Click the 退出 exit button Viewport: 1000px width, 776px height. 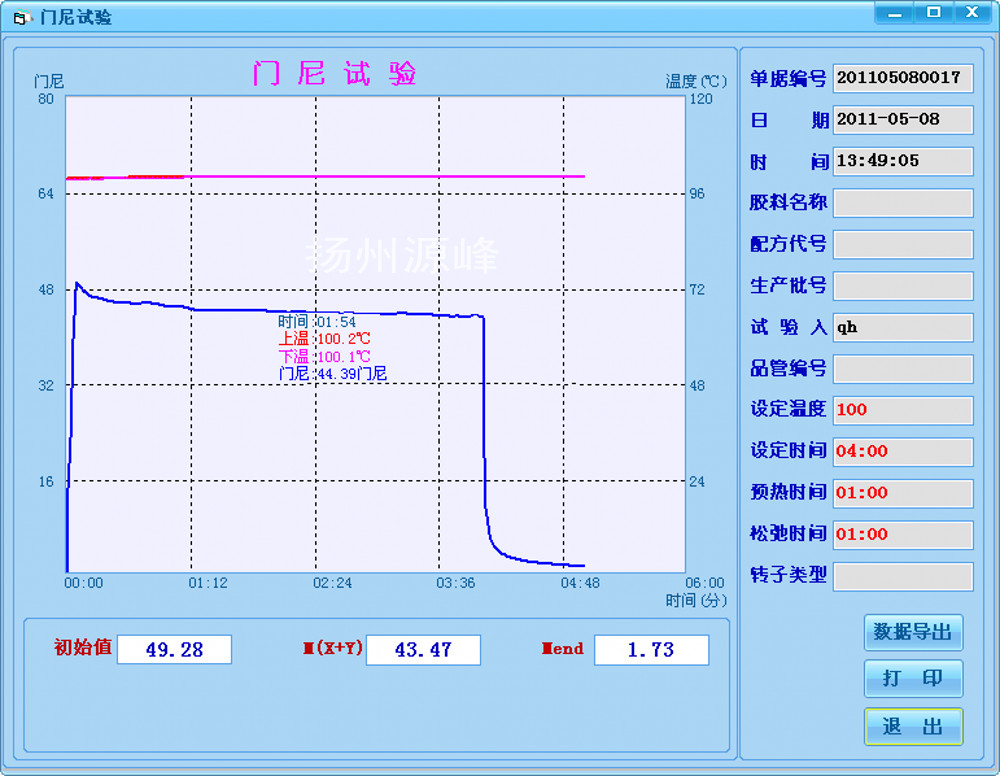click(x=913, y=726)
